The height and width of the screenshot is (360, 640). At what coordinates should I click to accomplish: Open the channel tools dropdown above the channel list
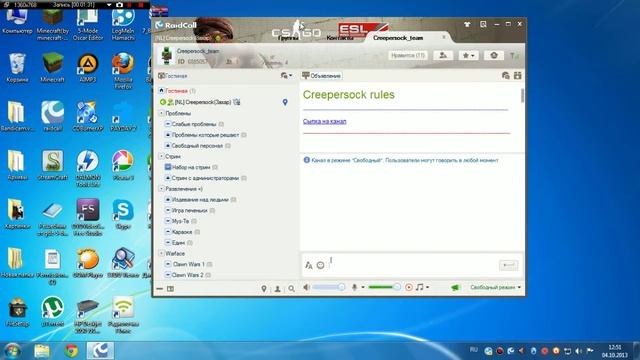[286, 76]
